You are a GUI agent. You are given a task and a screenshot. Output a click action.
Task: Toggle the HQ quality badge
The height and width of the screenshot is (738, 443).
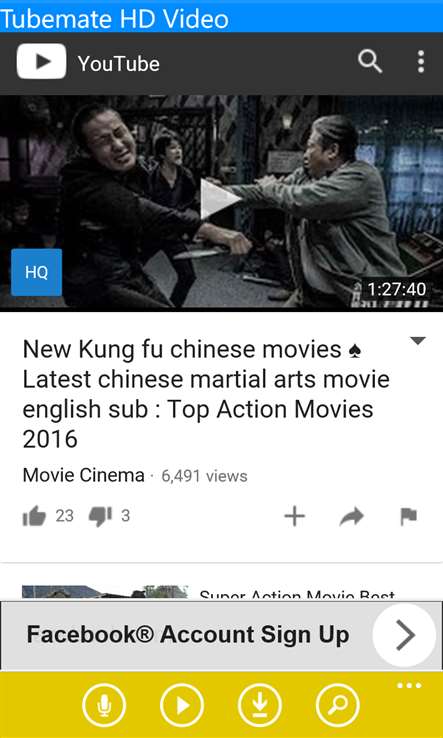(x=36, y=273)
